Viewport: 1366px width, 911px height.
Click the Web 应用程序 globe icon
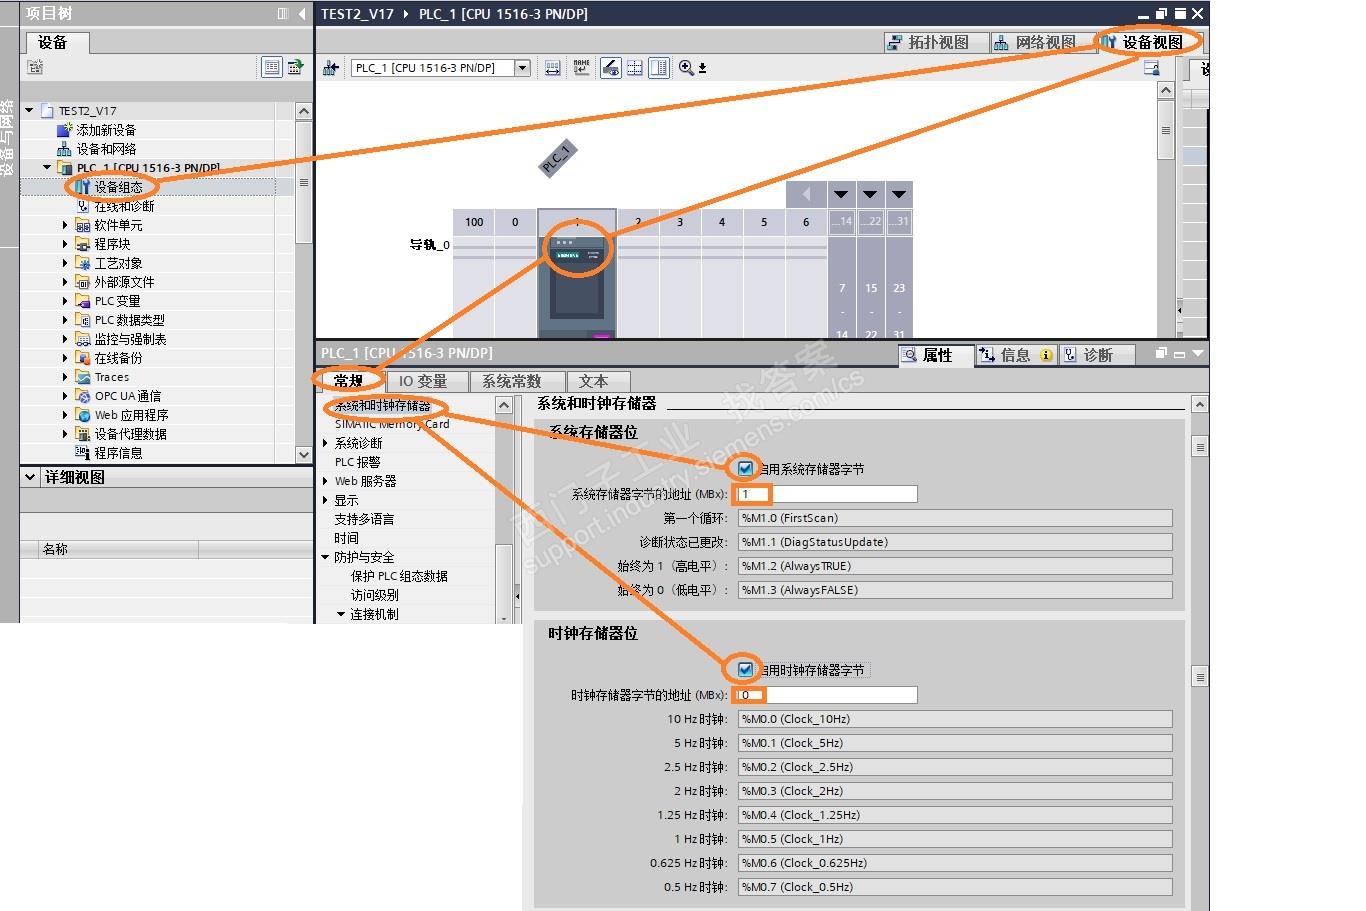[83, 415]
